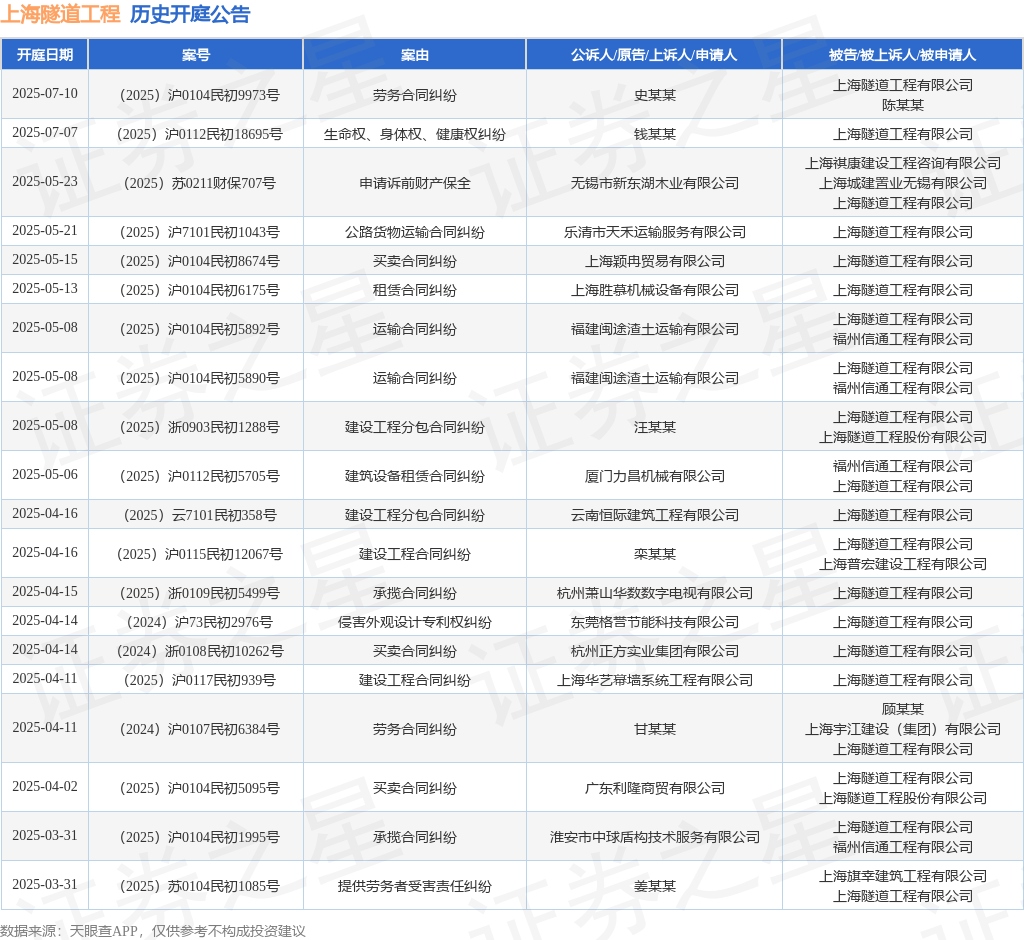This screenshot has width=1024, height=940.
Task: Select defendant 上海旗幸建筑工程有限公司
Action: click(903, 877)
